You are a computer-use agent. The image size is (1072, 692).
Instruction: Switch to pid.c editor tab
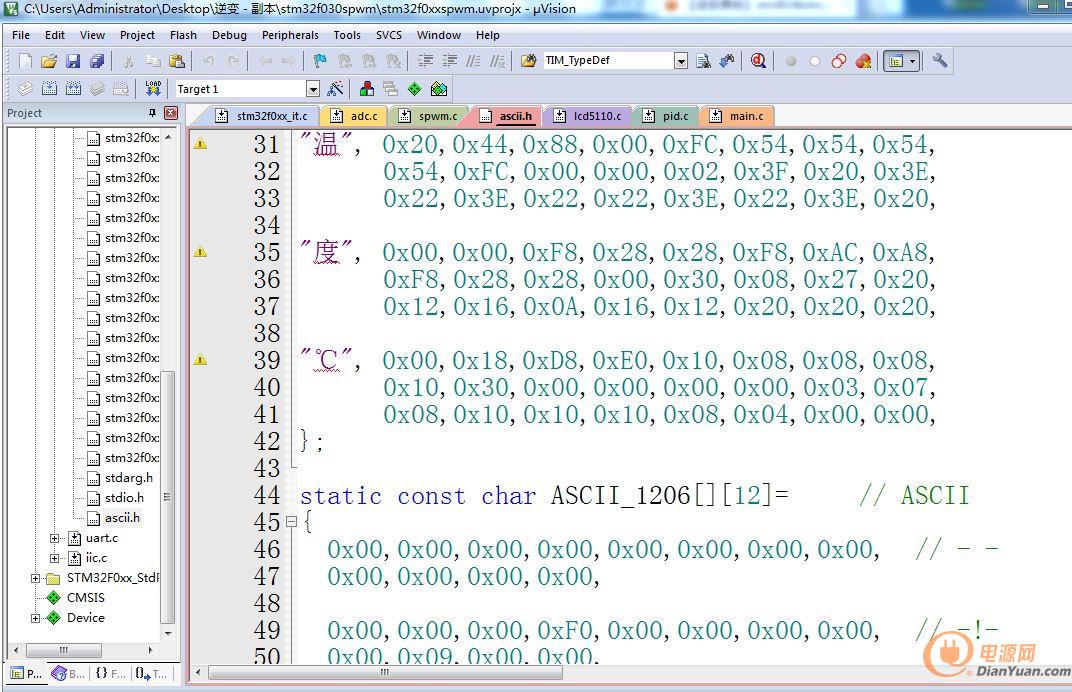pos(667,116)
